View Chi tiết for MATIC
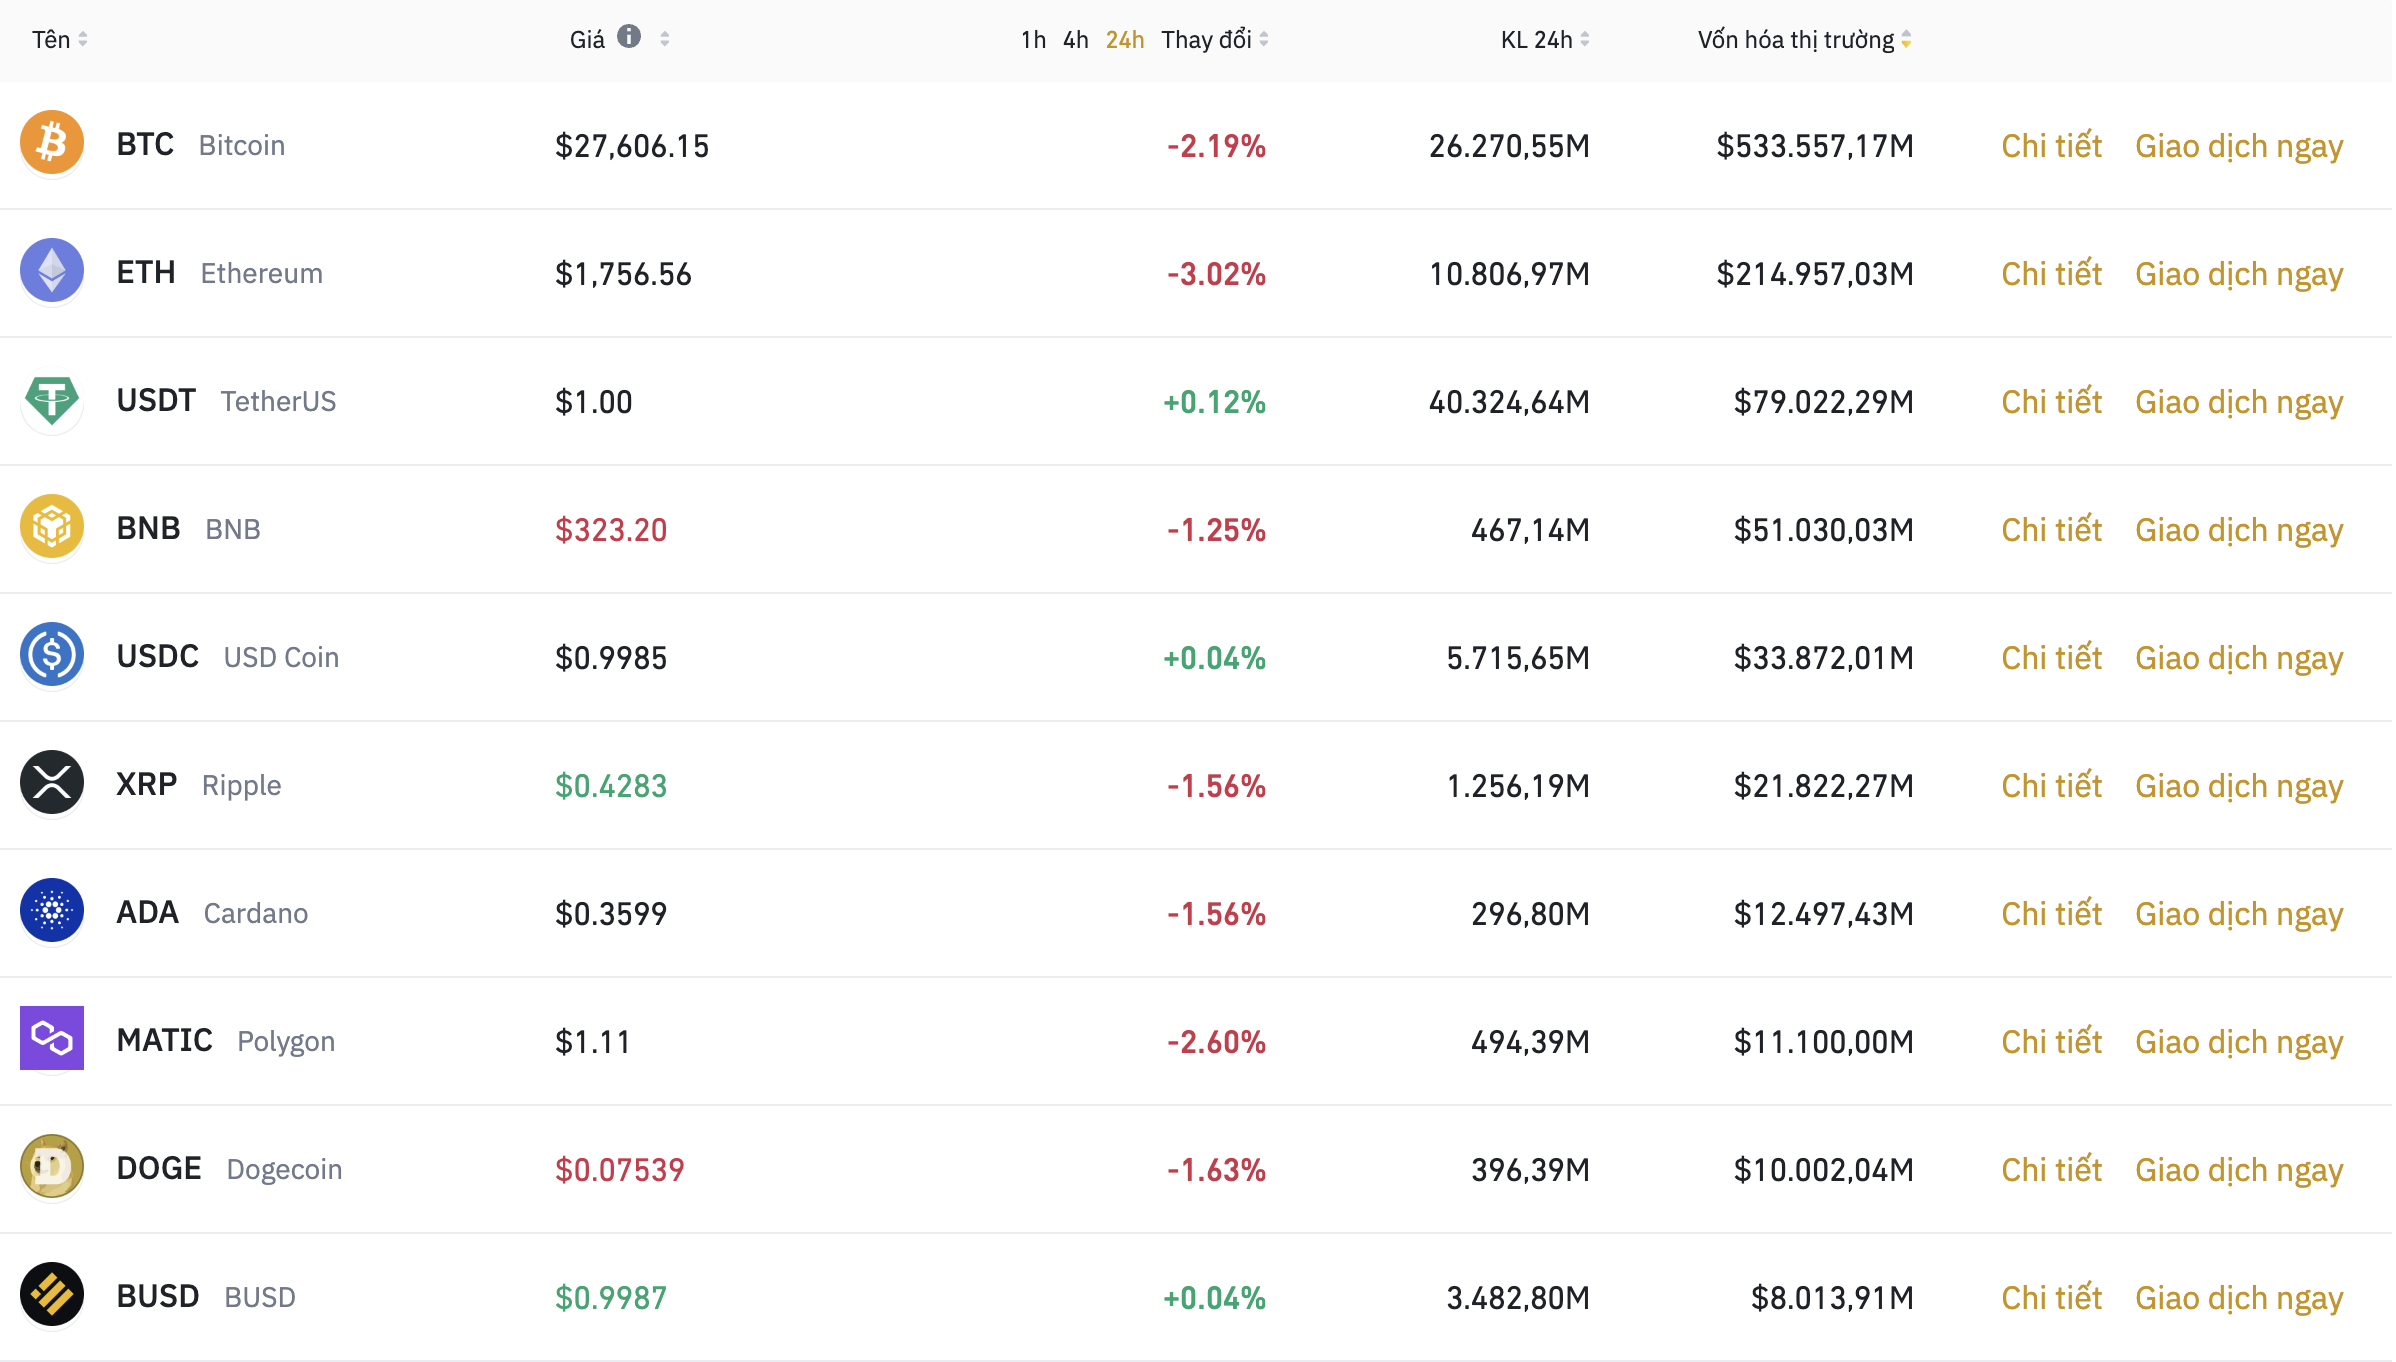The image size is (2396, 1362). coord(2051,1042)
